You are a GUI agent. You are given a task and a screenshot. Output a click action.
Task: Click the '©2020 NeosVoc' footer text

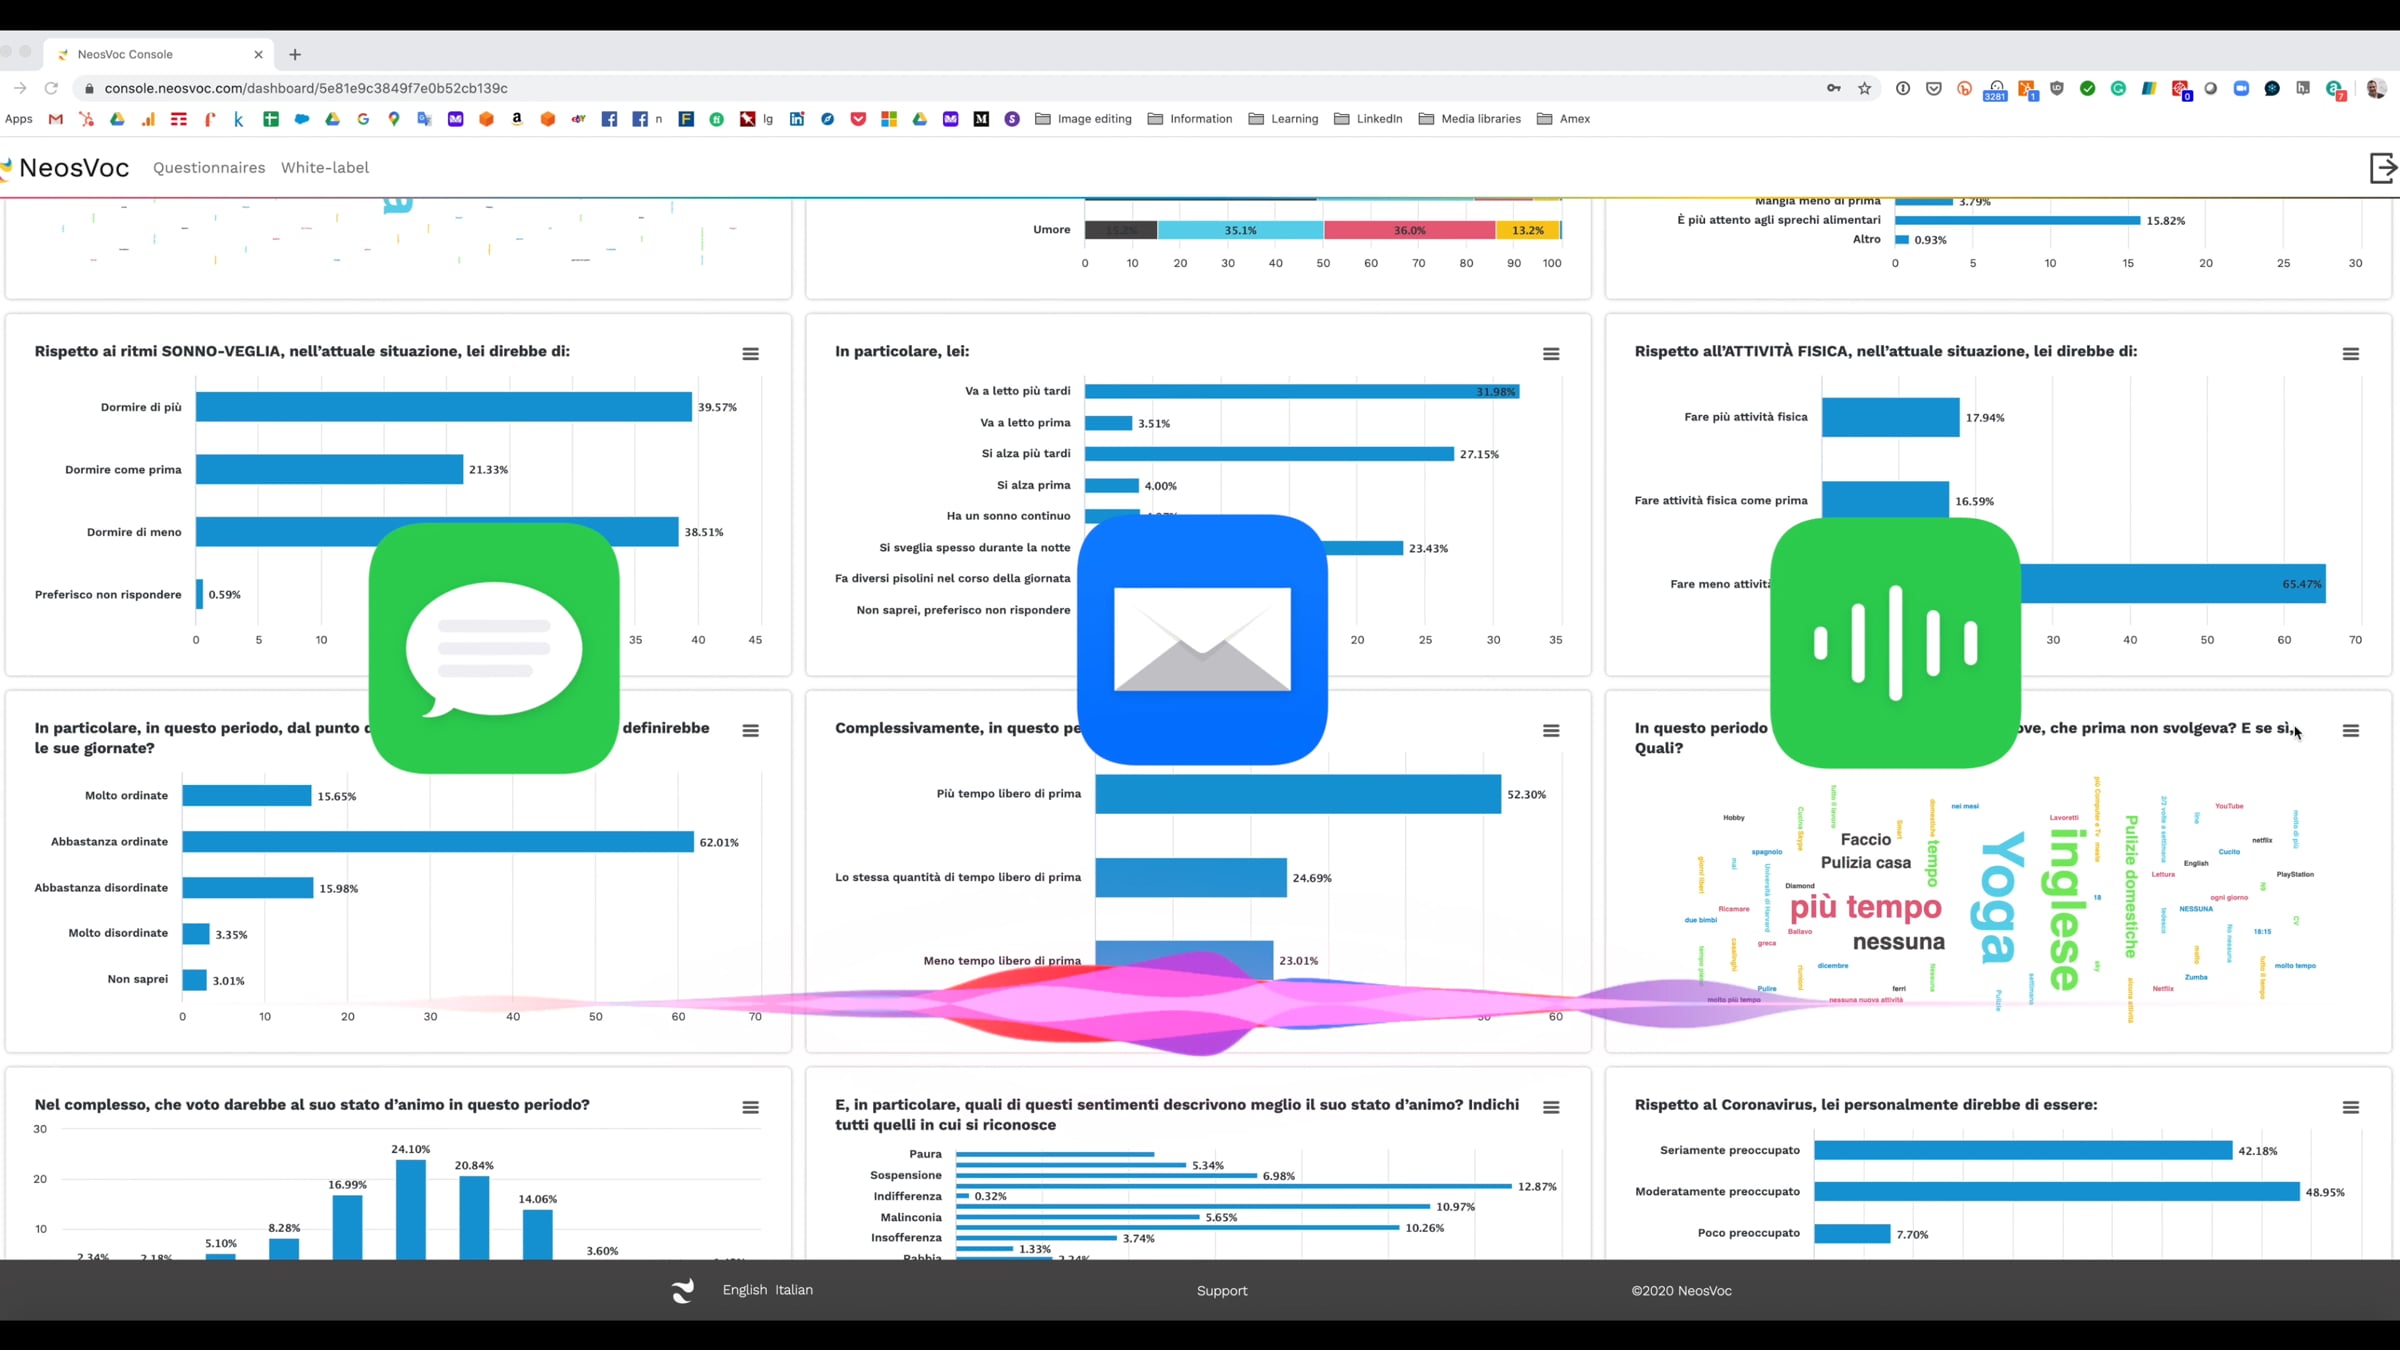coord(1681,1291)
